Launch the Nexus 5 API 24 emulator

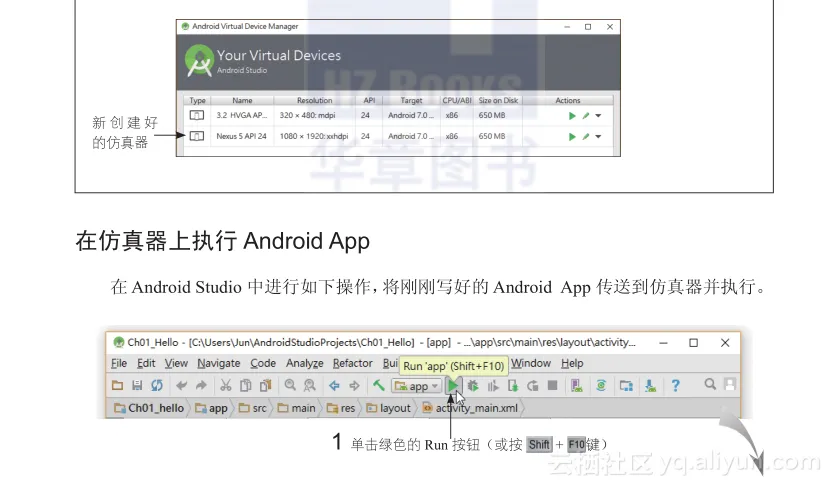pyautogui.click(x=572, y=136)
